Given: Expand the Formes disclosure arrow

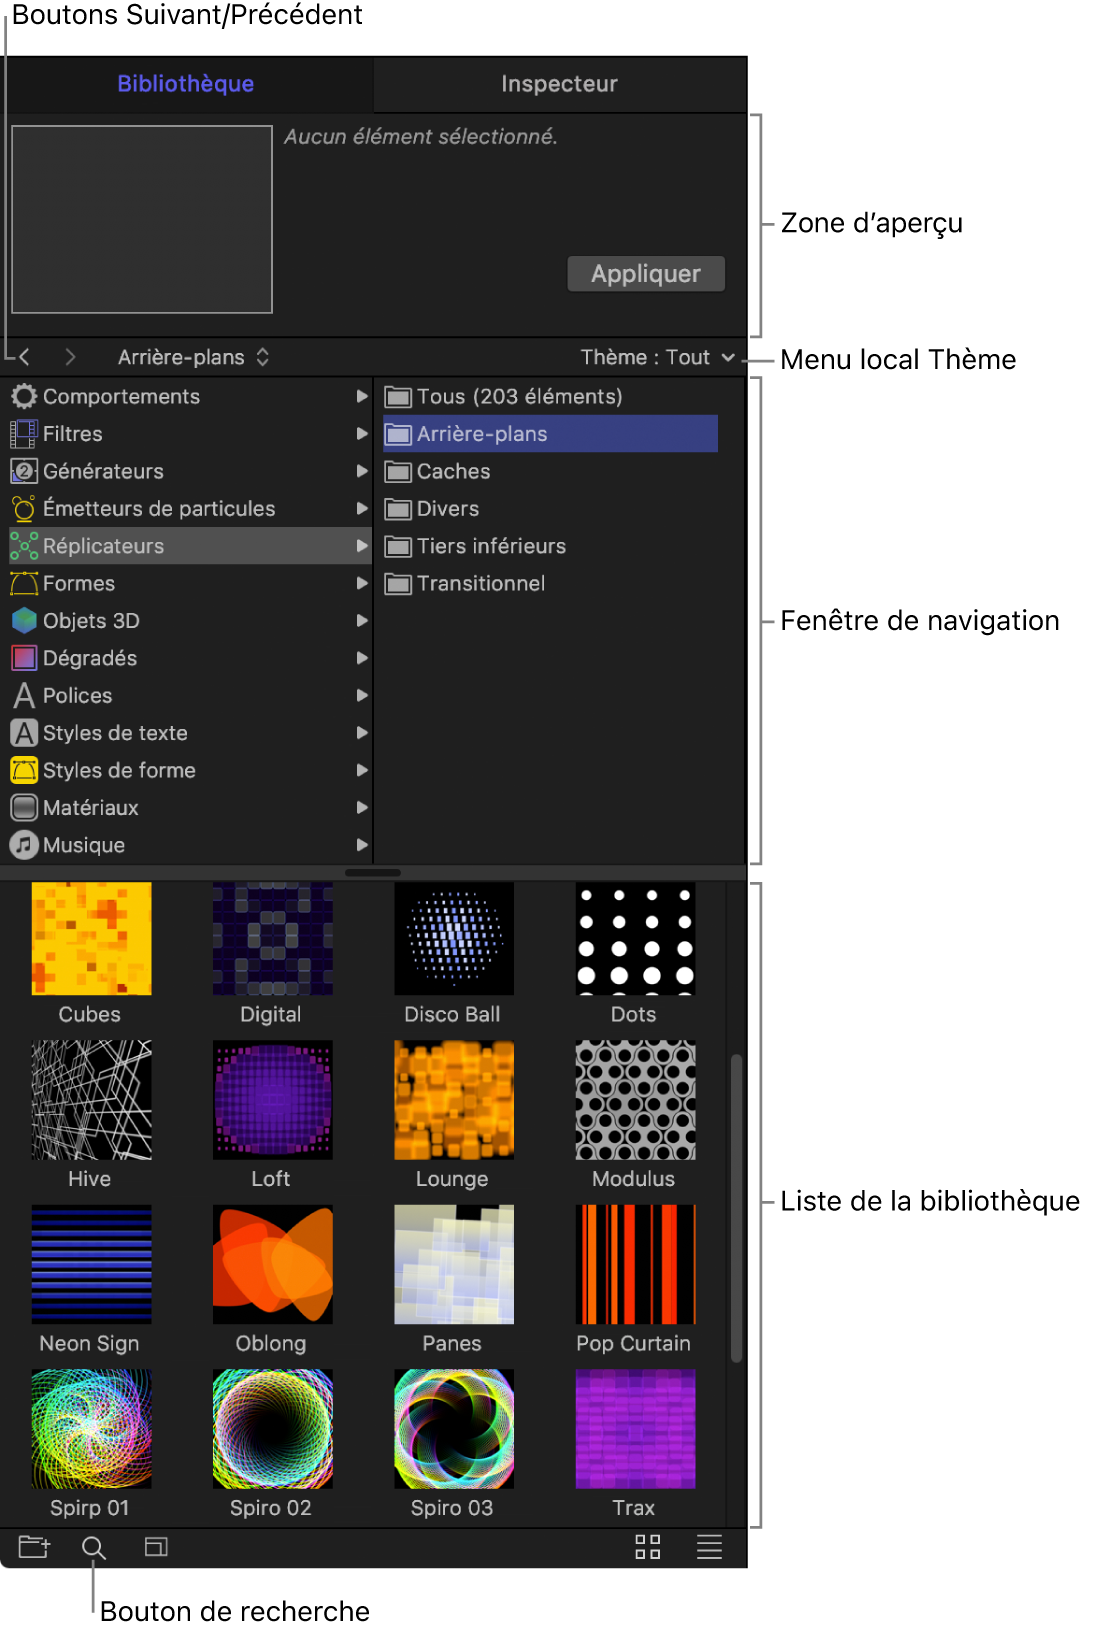Looking at the screenshot, I should 362,583.
